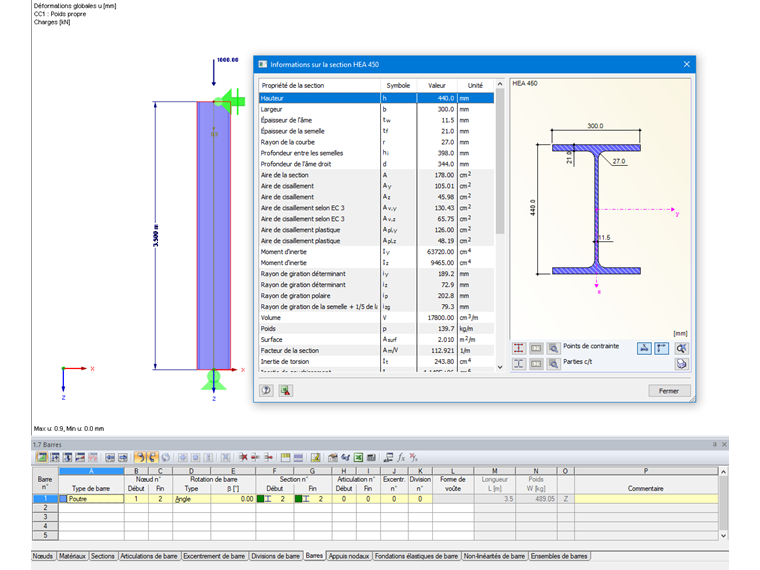760x570 pixels.
Task: Switch to the Matériaux tab
Action: pyautogui.click(x=72, y=555)
